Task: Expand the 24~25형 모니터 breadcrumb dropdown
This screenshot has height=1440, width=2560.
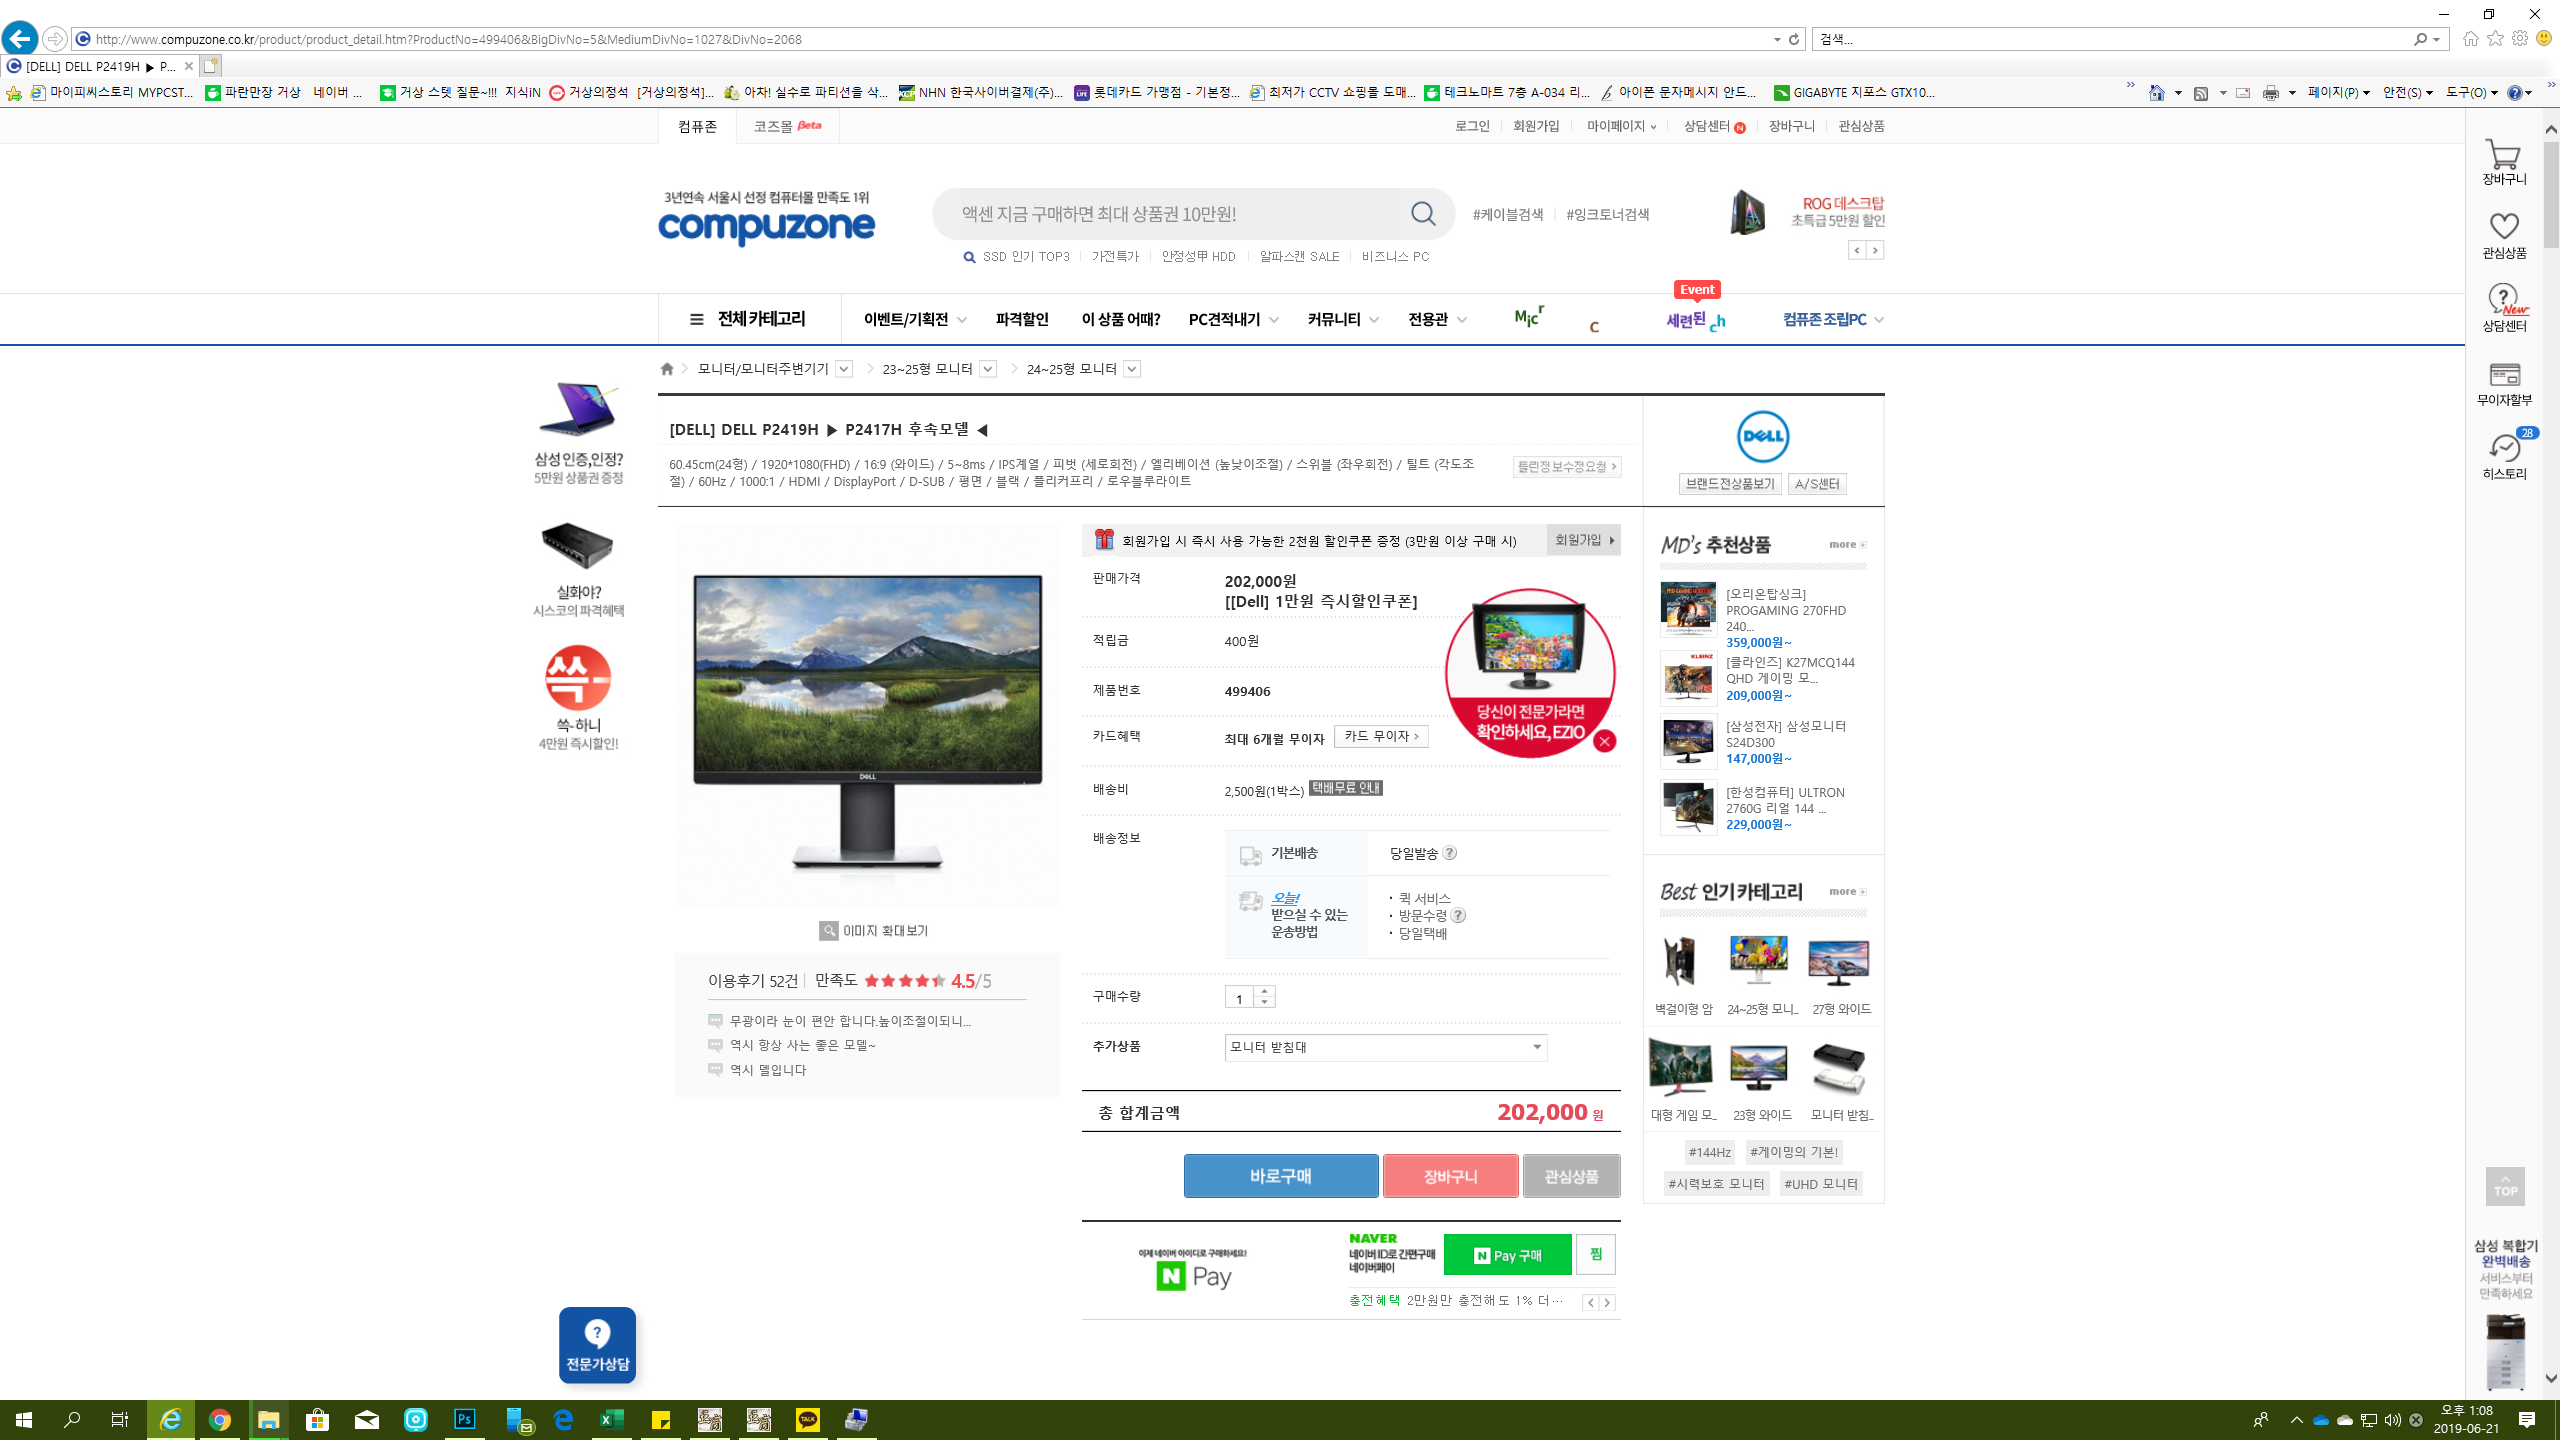Action: pyautogui.click(x=1132, y=369)
